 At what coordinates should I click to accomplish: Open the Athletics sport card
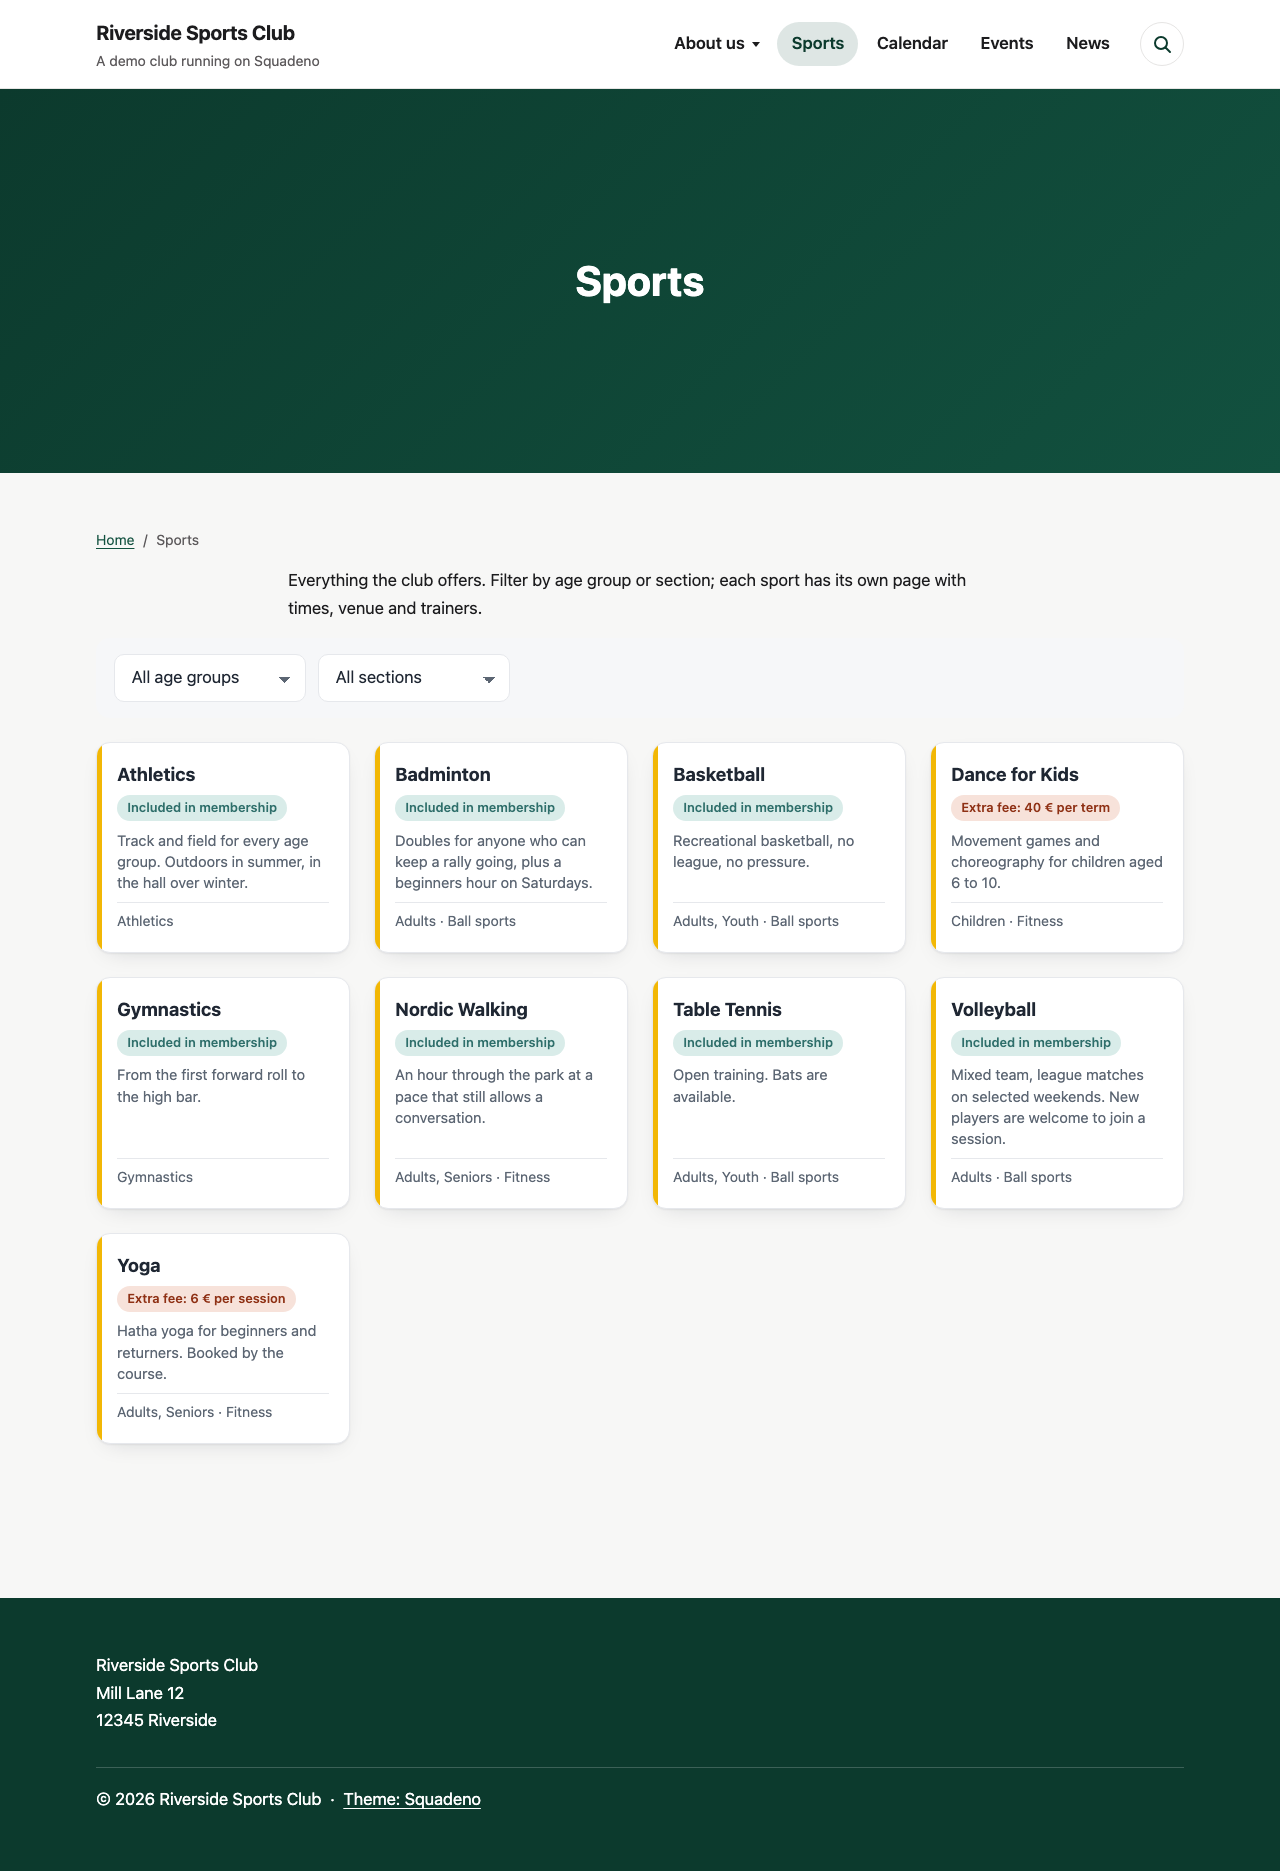[x=223, y=847]
